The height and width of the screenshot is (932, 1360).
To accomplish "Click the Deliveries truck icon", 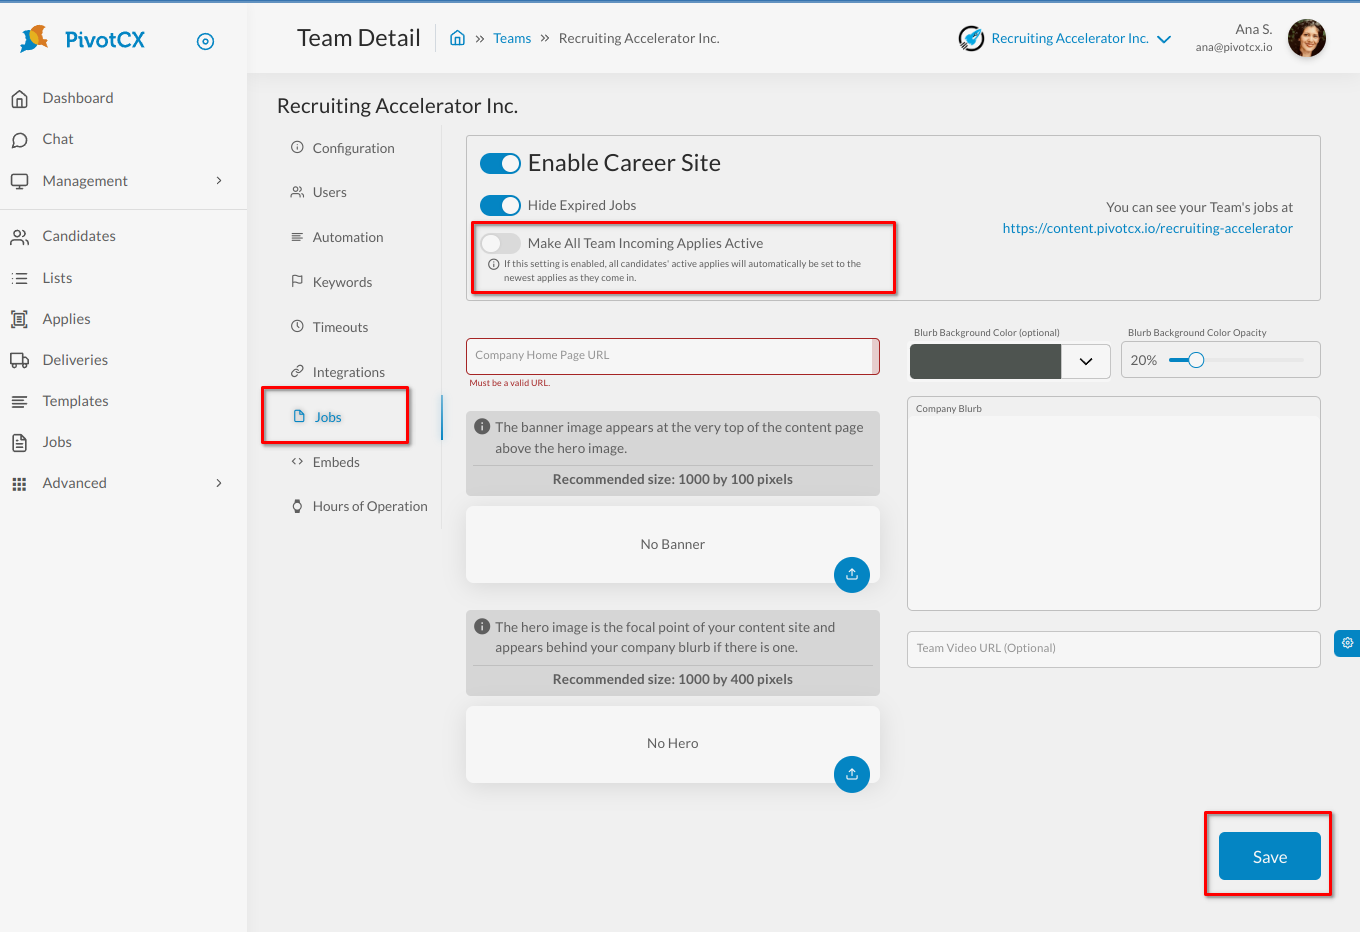I will (19, 360).
